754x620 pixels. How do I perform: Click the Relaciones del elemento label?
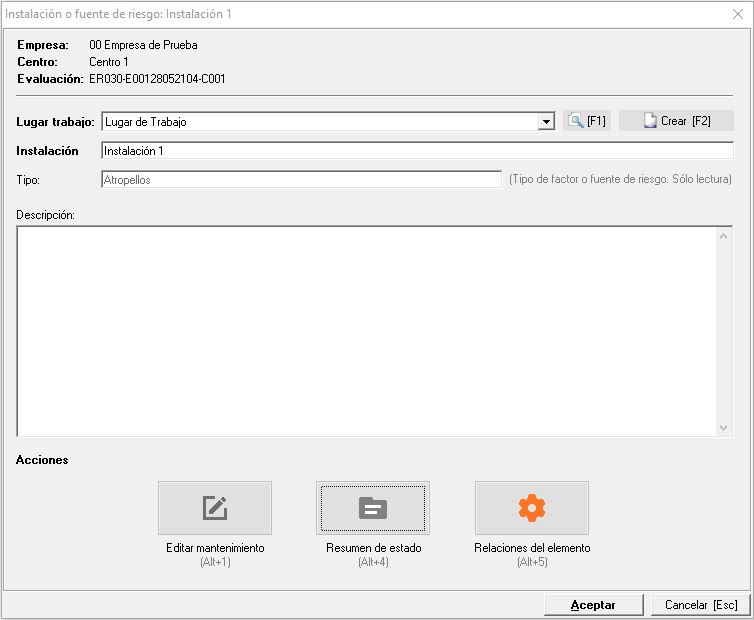pyautogui.click(x=532, y=547)
